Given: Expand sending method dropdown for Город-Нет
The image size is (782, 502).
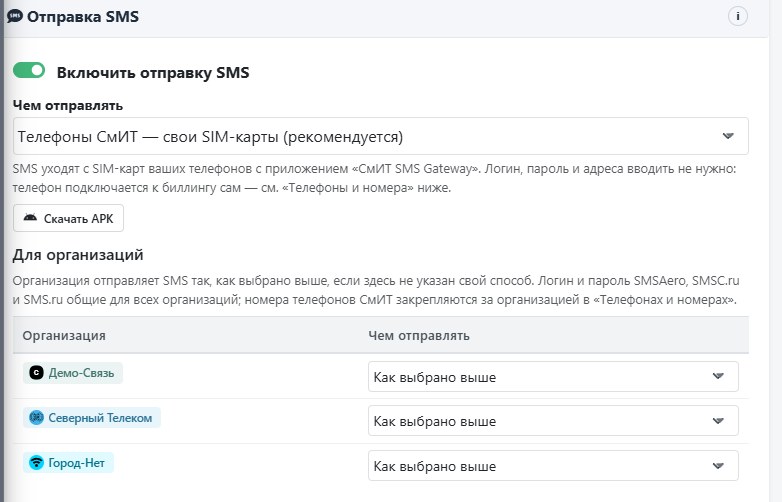Looking at the screenshot, I should tap(553, 466).
